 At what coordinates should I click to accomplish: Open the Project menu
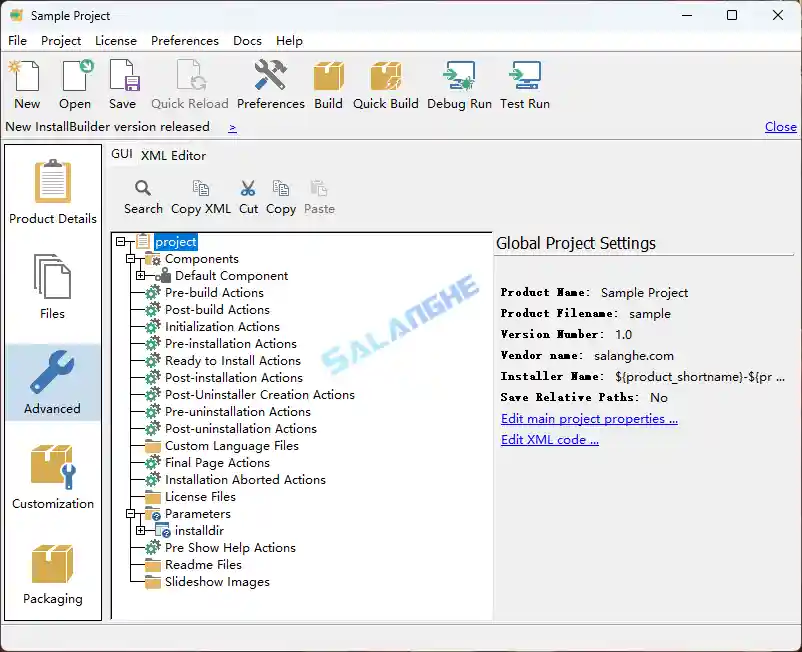pyautogui.click(x=61, y=40)
